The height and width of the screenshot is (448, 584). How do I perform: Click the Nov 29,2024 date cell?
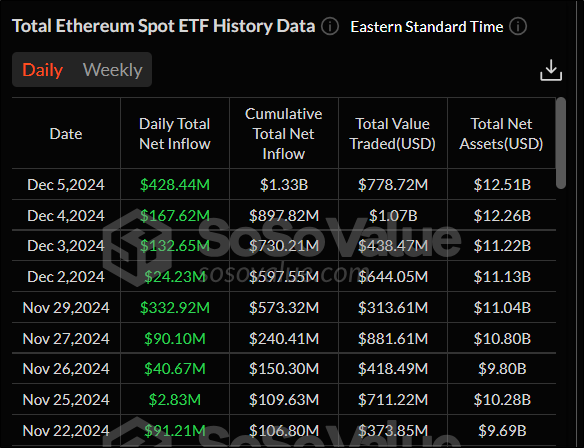tap(66, 308)
